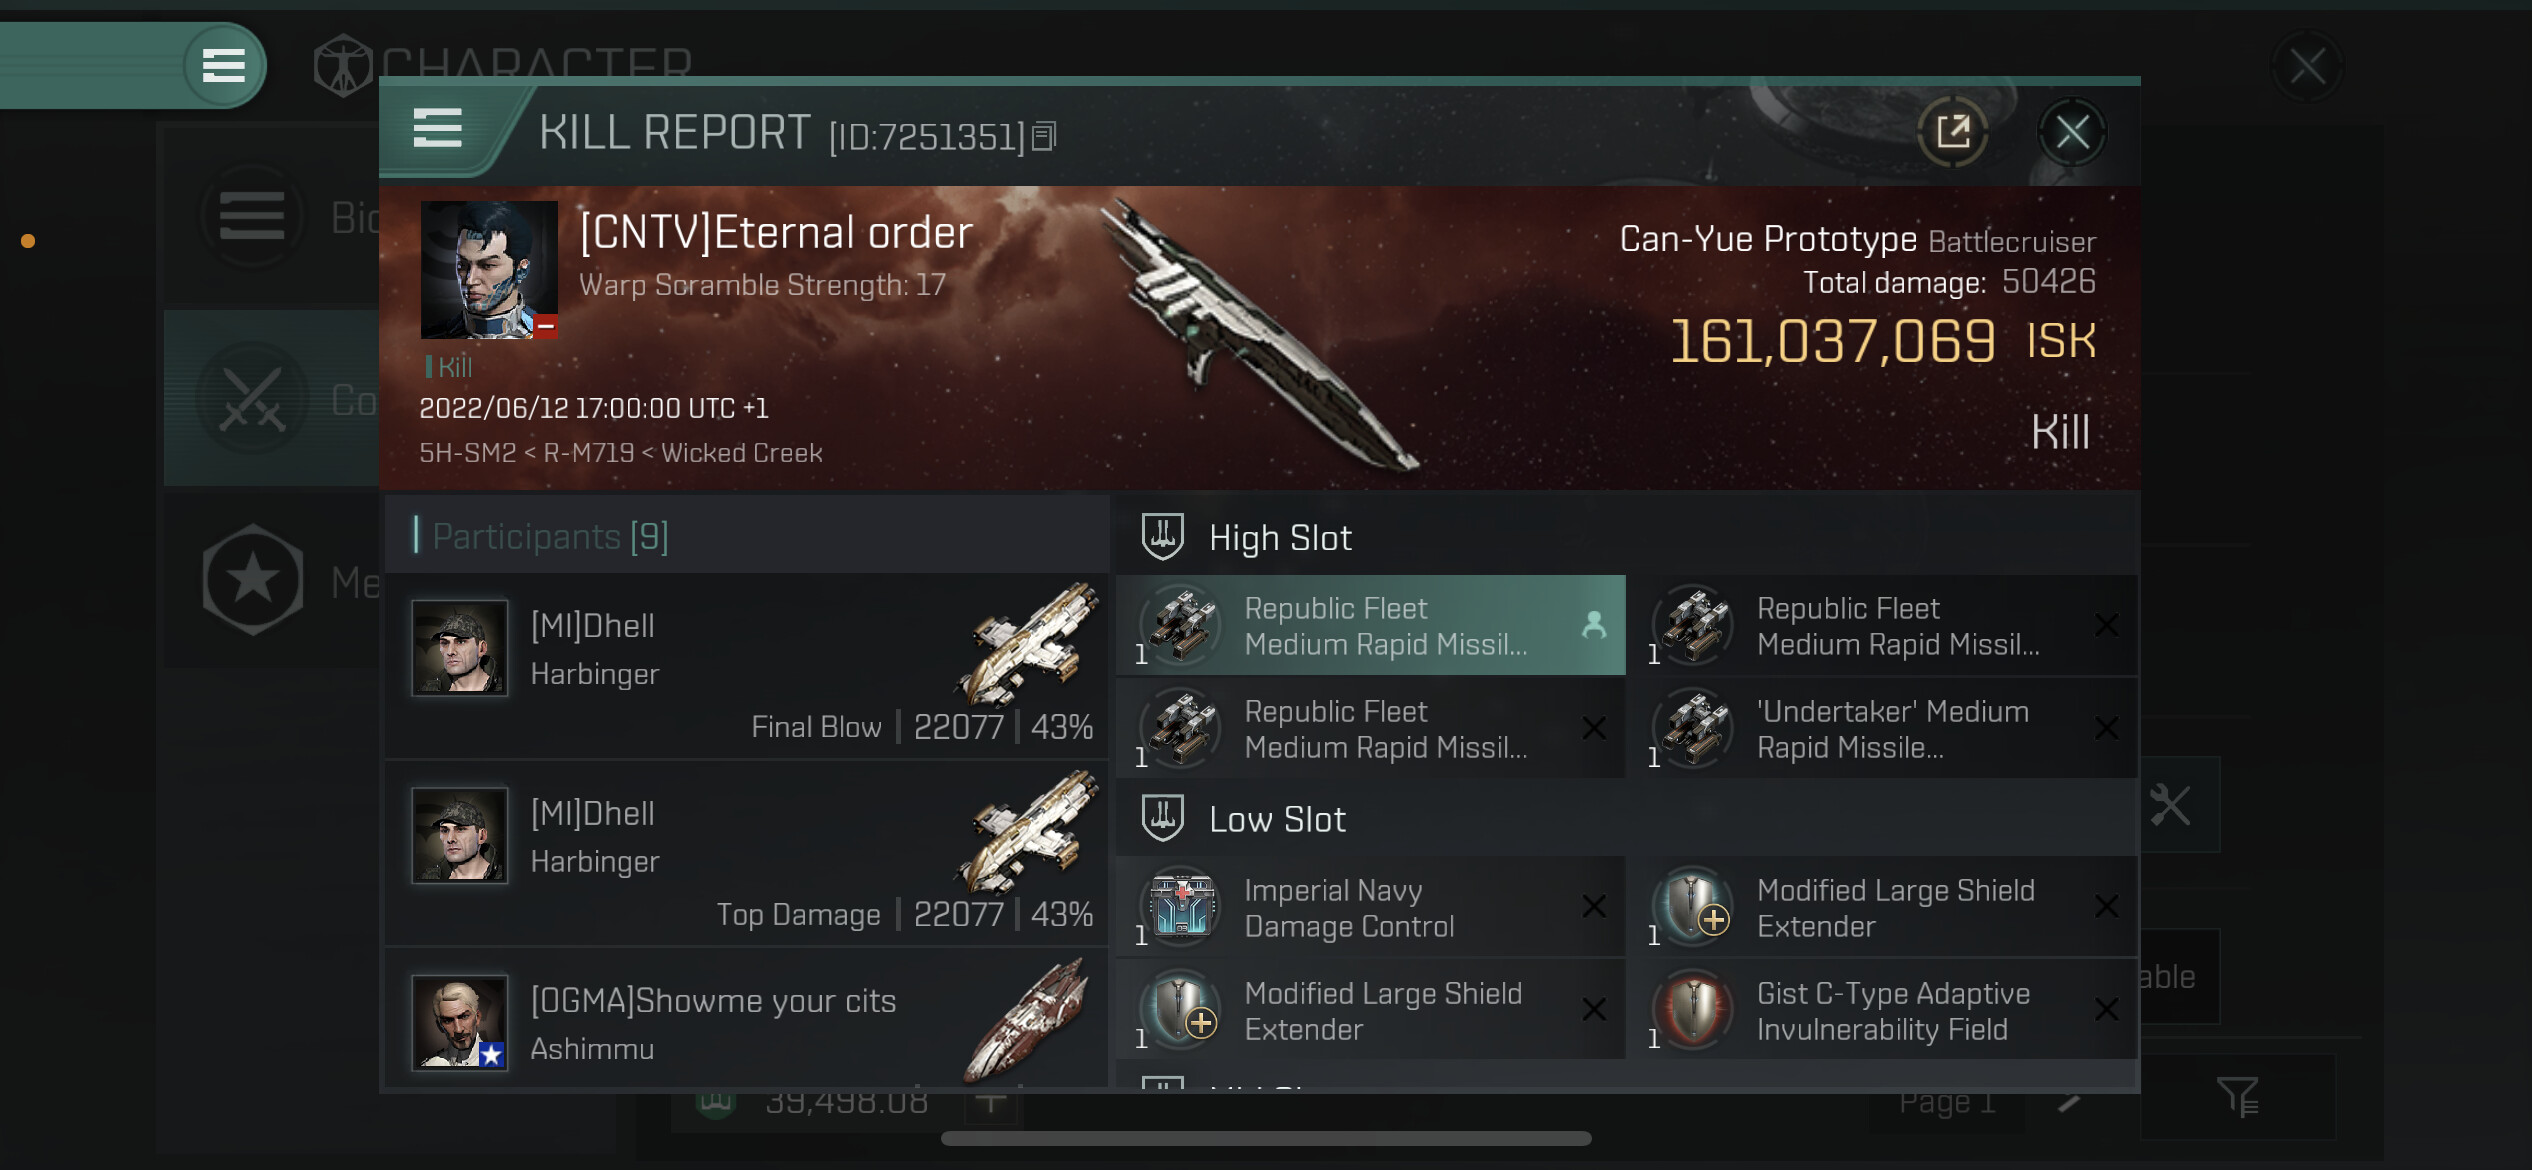Click the share kill report icon
Viewport: 2532px width, 1170px height.
(x=1952, y=132)
